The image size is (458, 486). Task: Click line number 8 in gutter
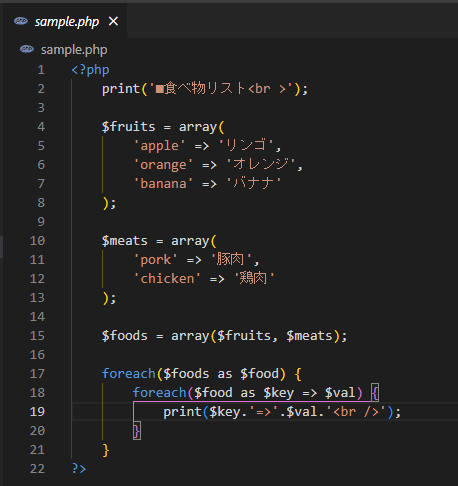41,203
